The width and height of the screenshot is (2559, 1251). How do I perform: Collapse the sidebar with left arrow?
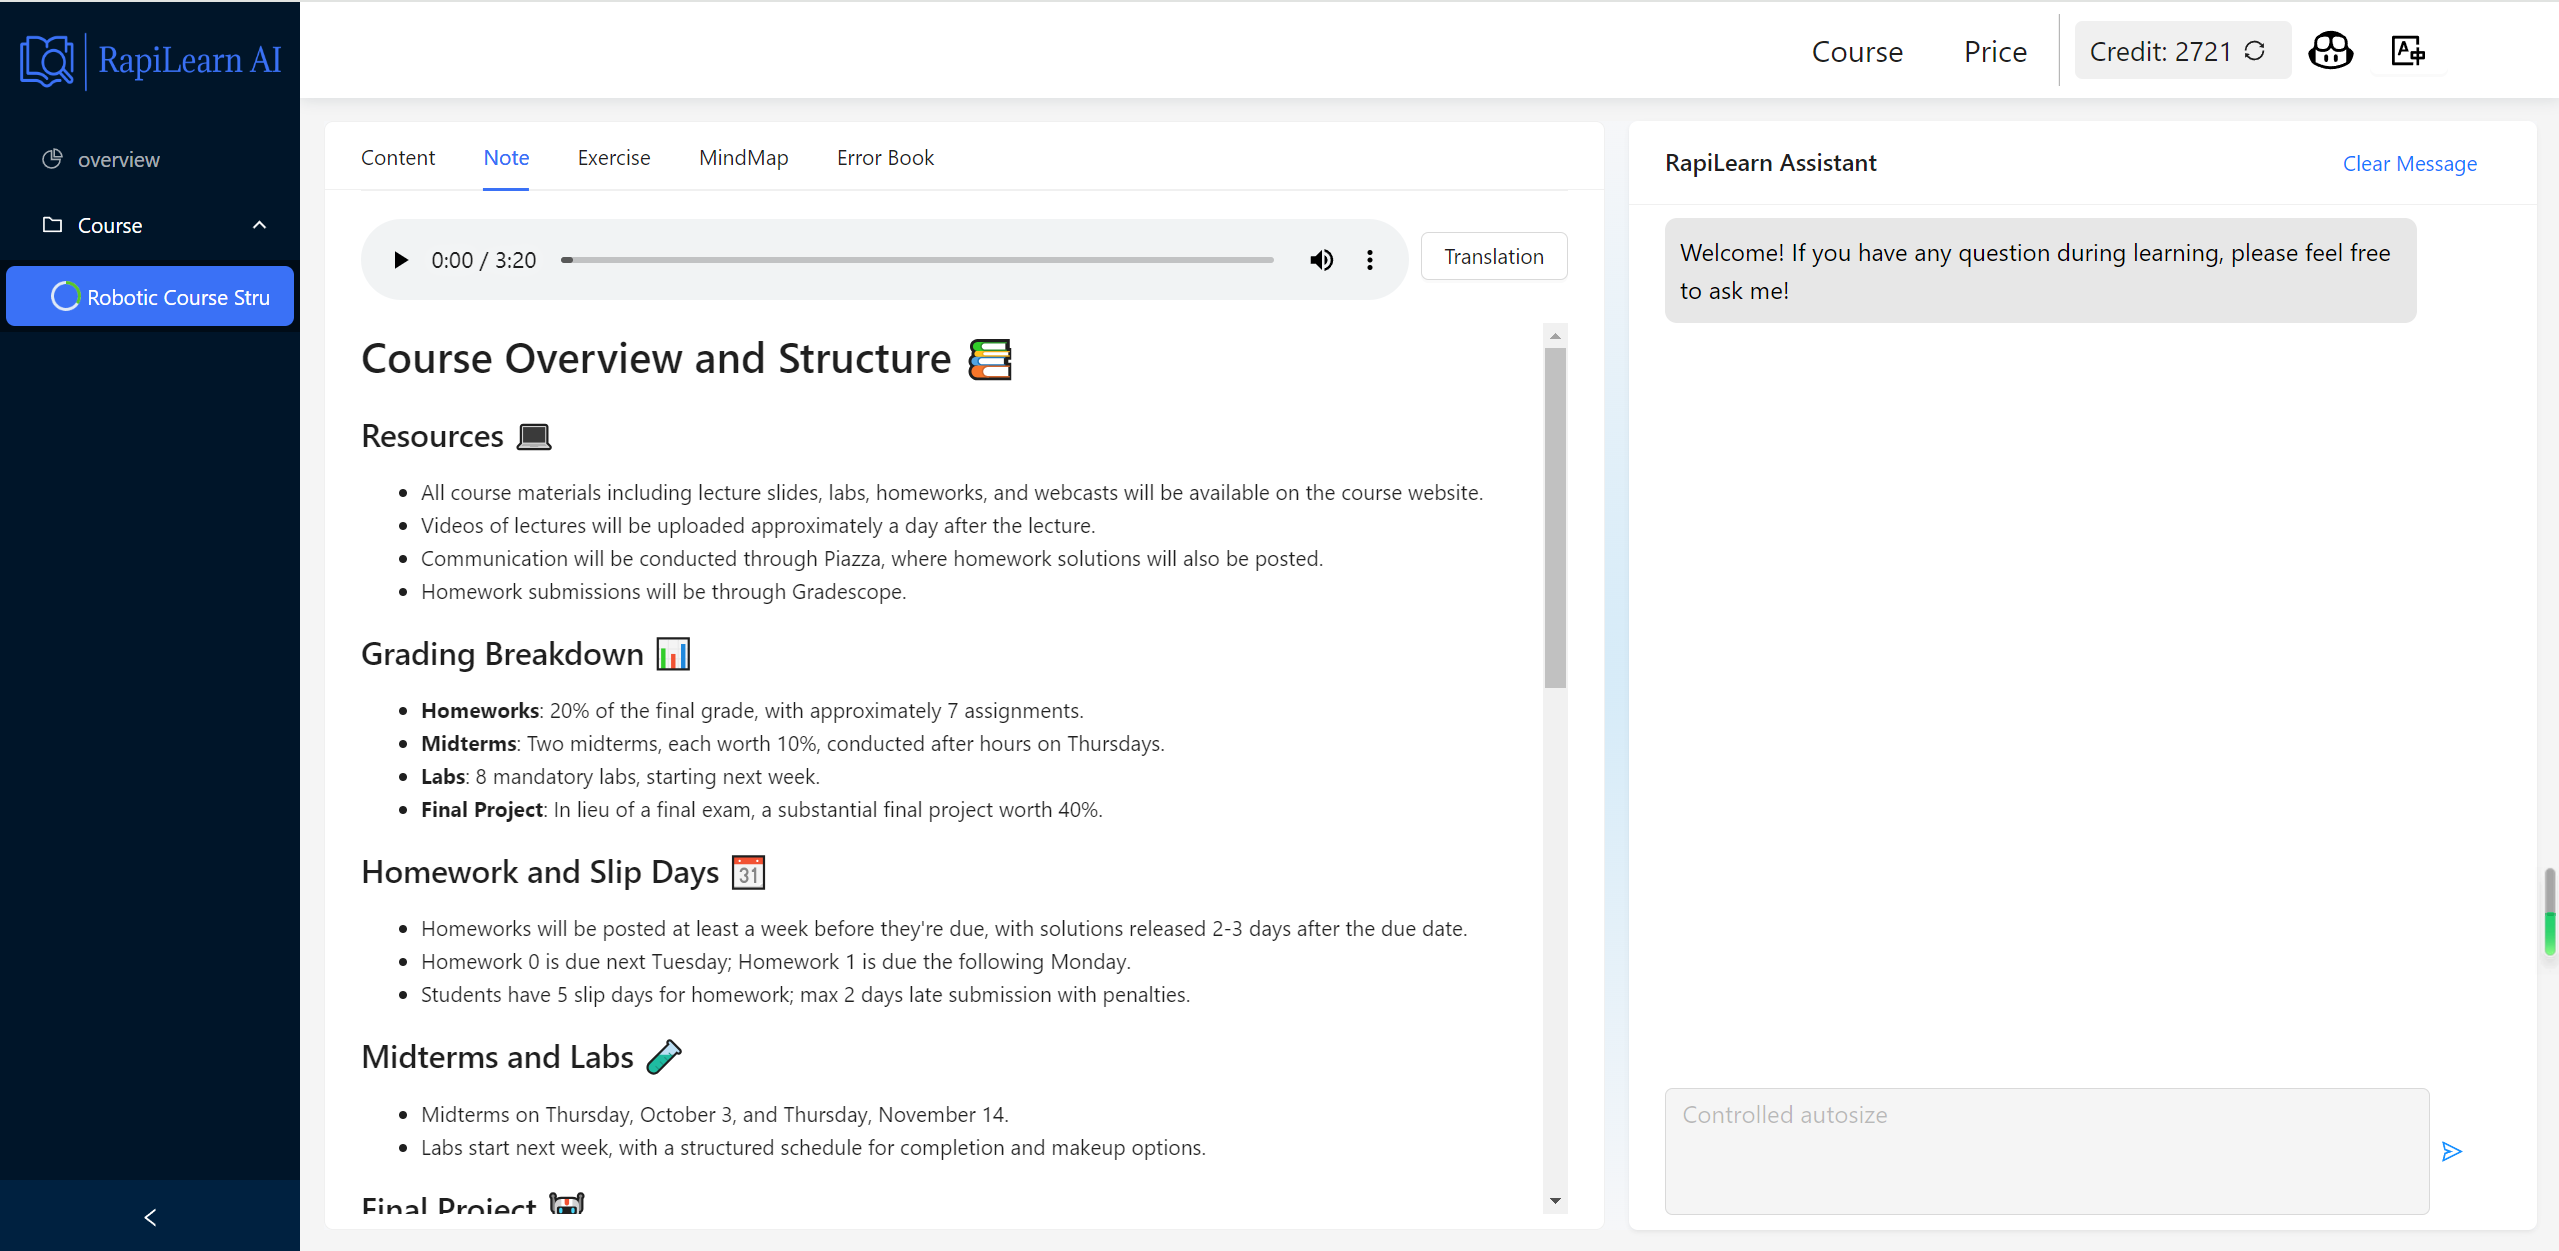[x=150, y=1217]
